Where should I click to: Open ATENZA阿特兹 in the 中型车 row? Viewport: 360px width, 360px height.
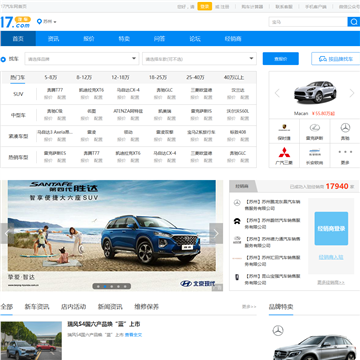[x=128, y=111]
